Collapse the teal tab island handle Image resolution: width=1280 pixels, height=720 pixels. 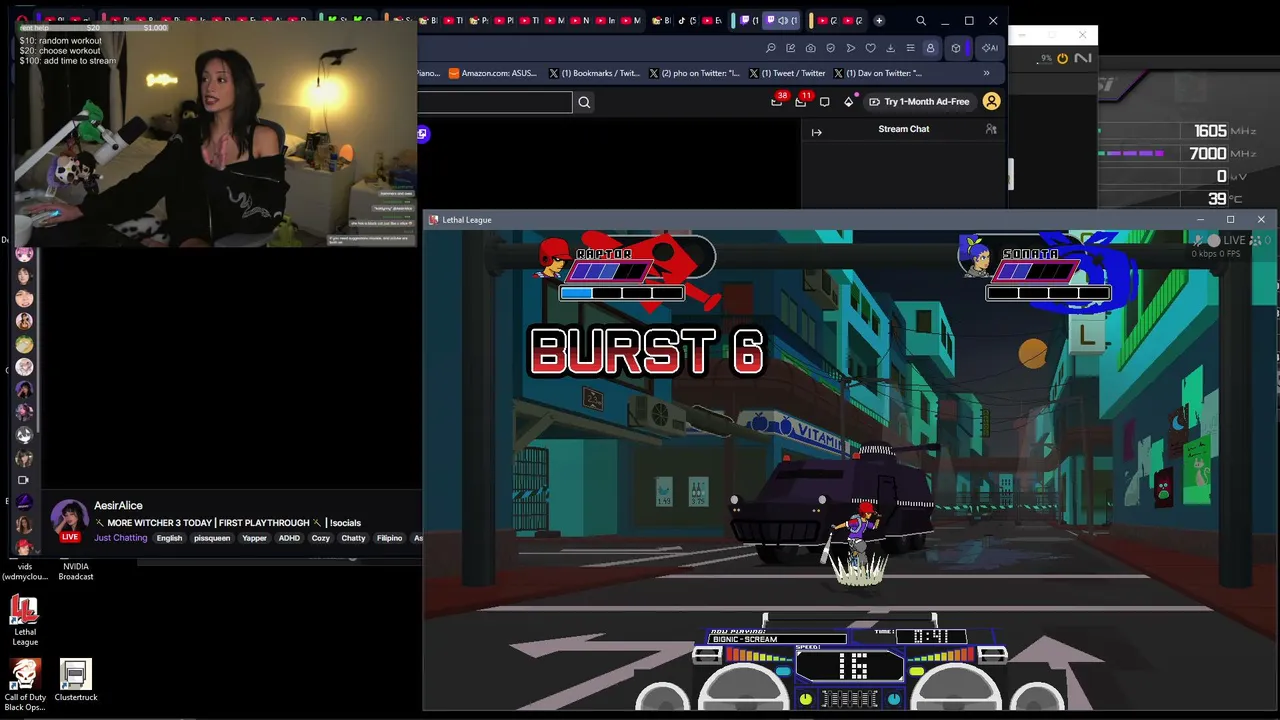pos(733,20)
